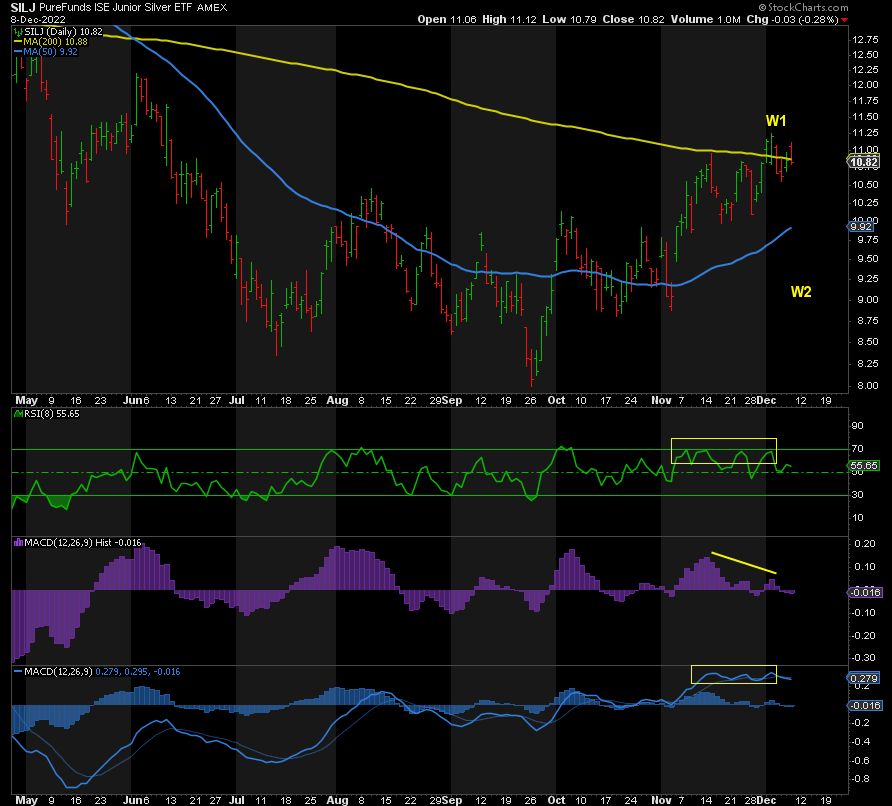The width and height of the screenshot is (892, 806).
Task: Select the Oct label on the bottom date axis
Action: (x=556, y=800)
